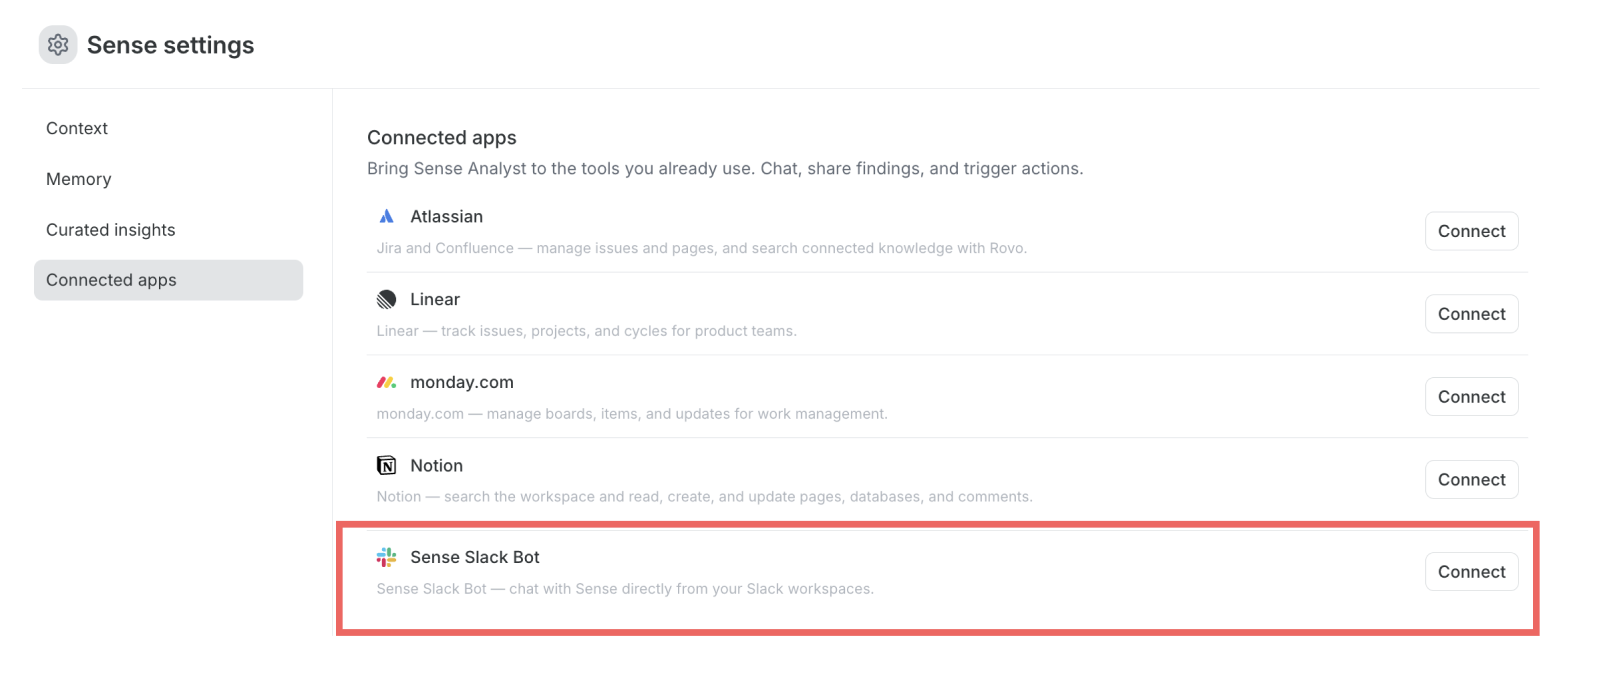
Task: Click the Slack logo icon
Action: pos(387,557)
